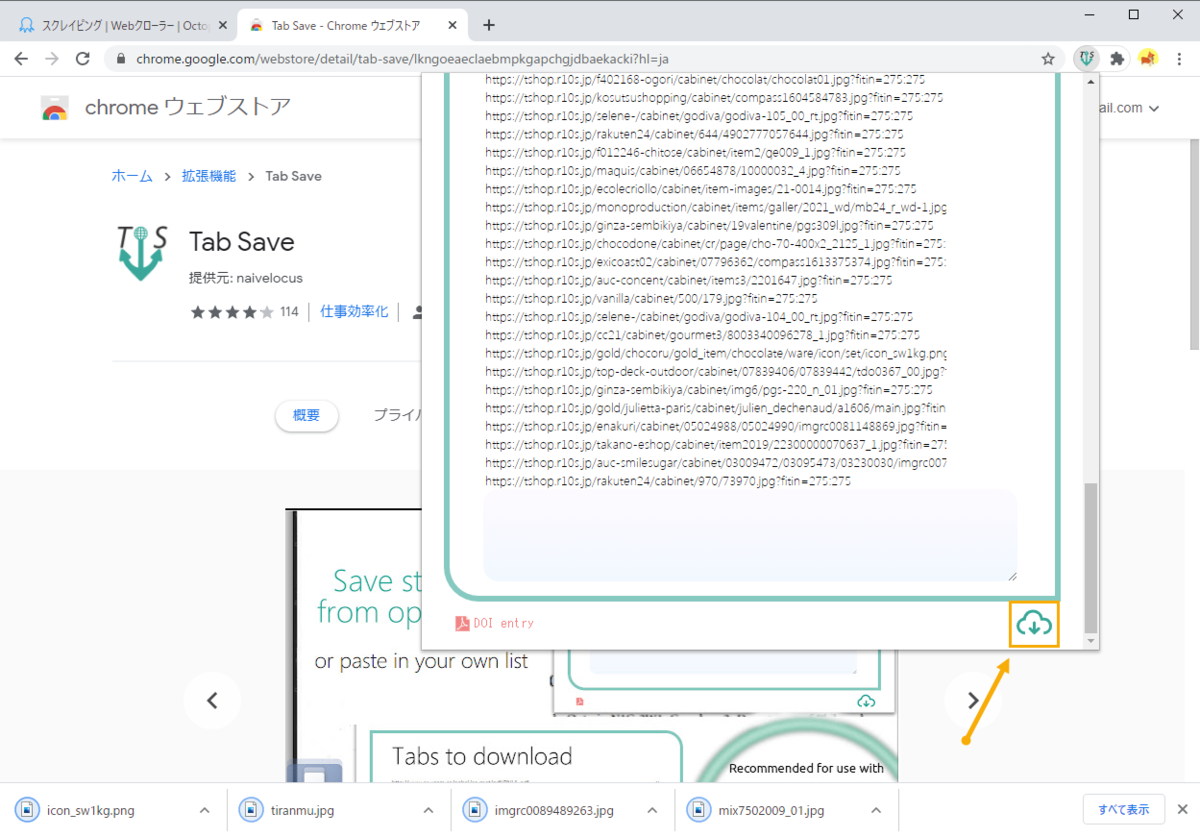
Task: Click last URL line containing 73970.jpg
Action: click(668, 481)
